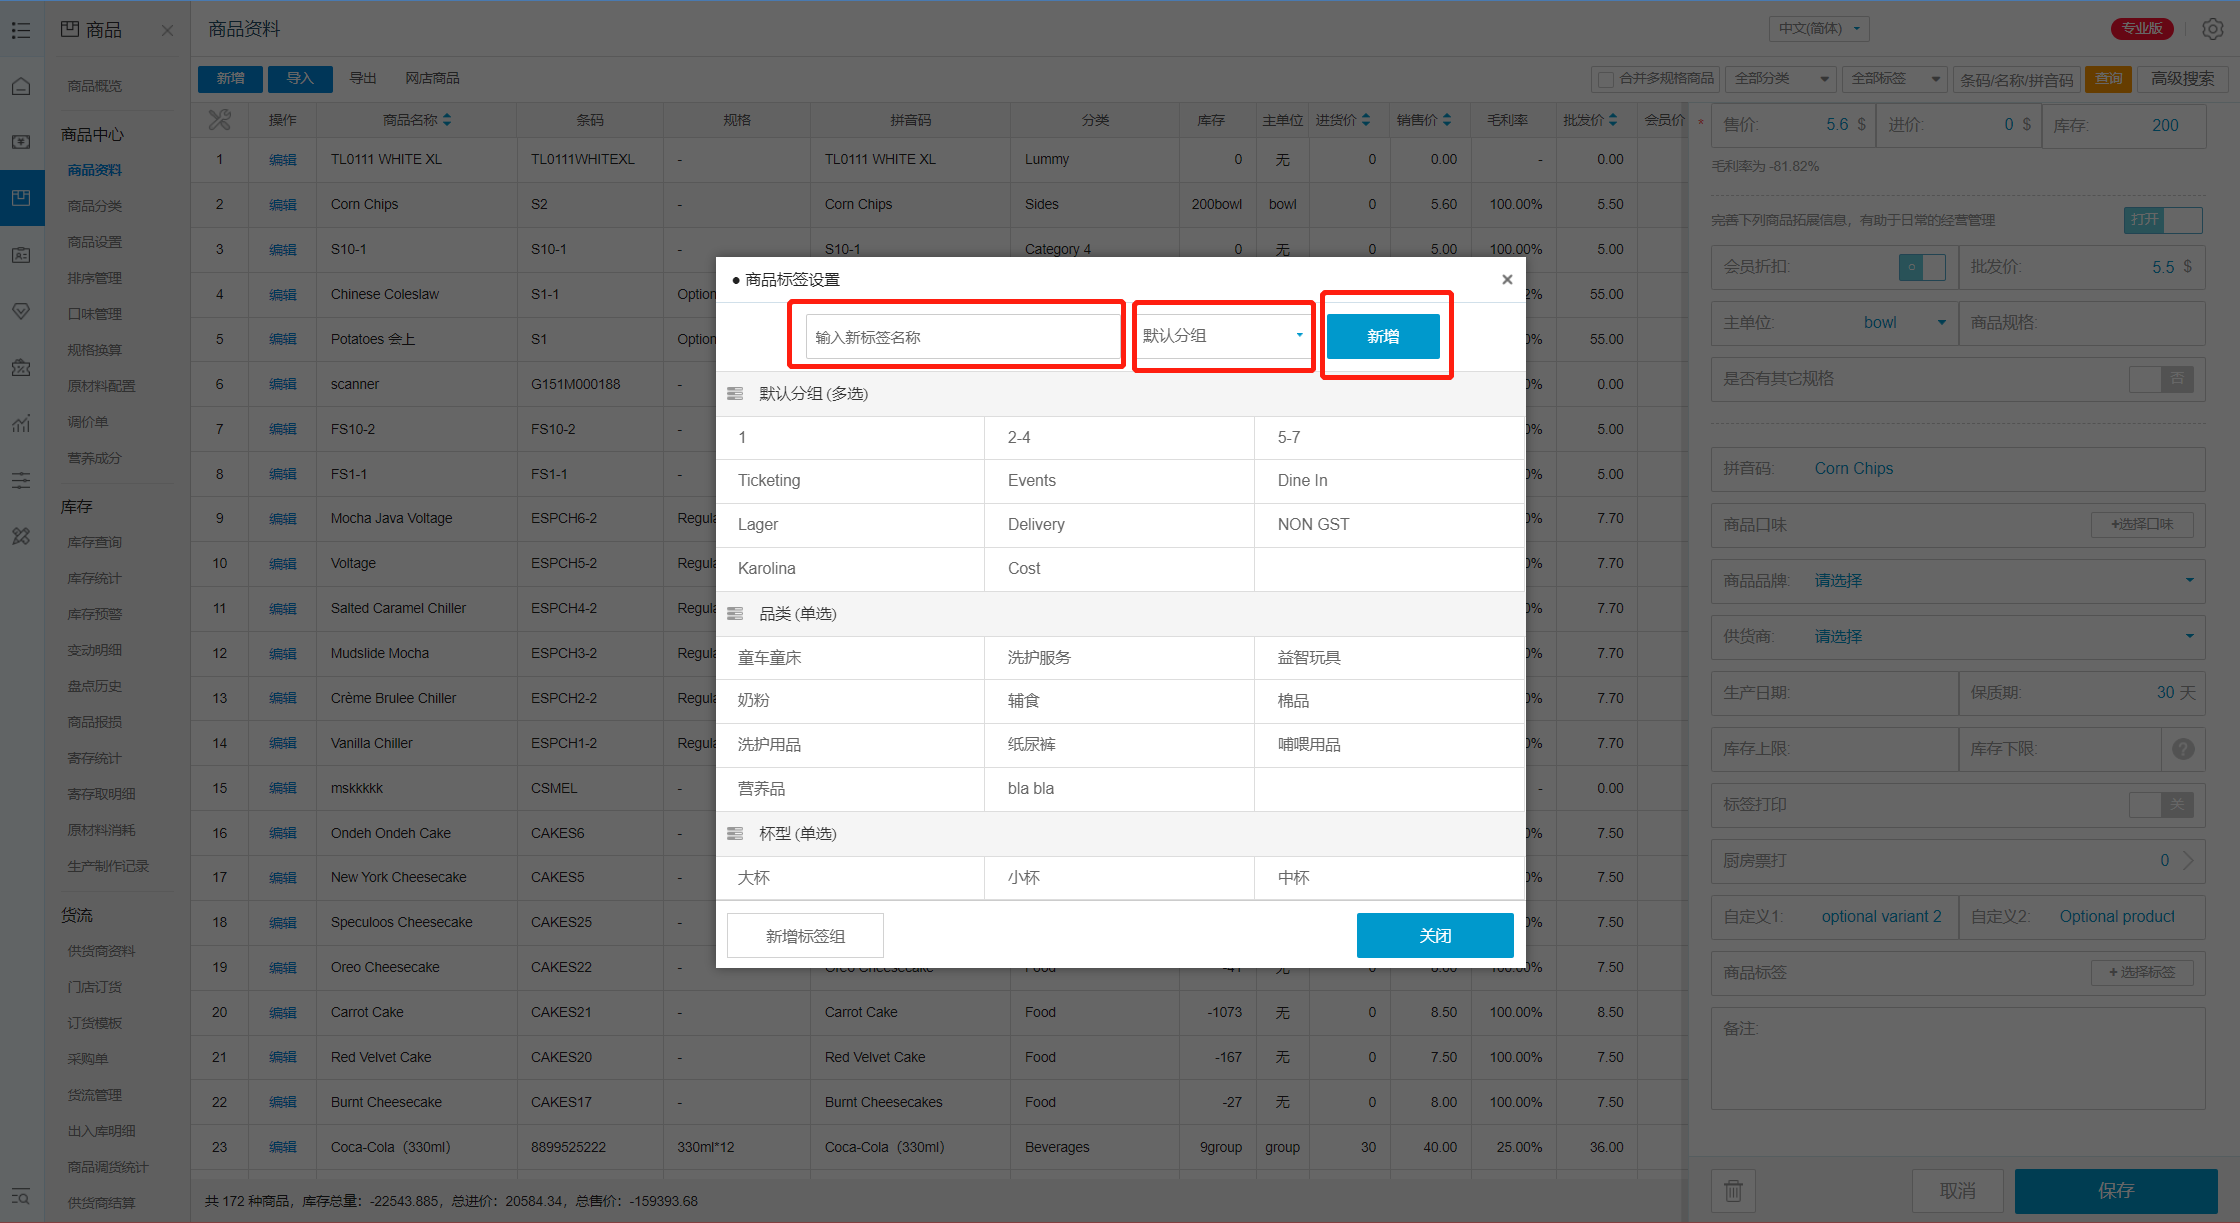
Task: Click the trash delete icon bottom right
Action: click(x=1733, y=1190)
